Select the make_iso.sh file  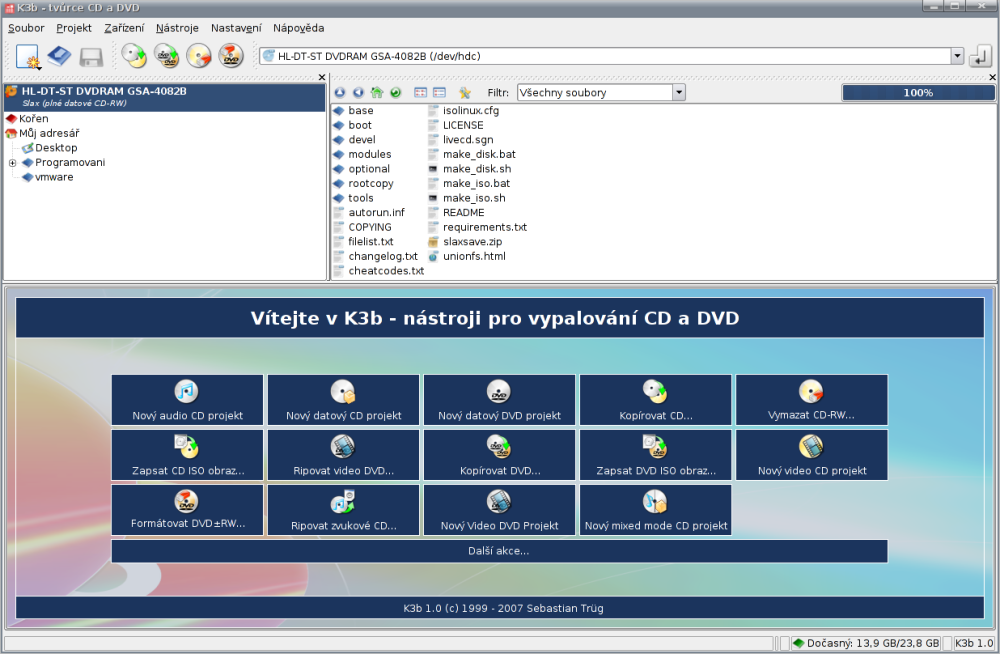(x=467, y=198)
